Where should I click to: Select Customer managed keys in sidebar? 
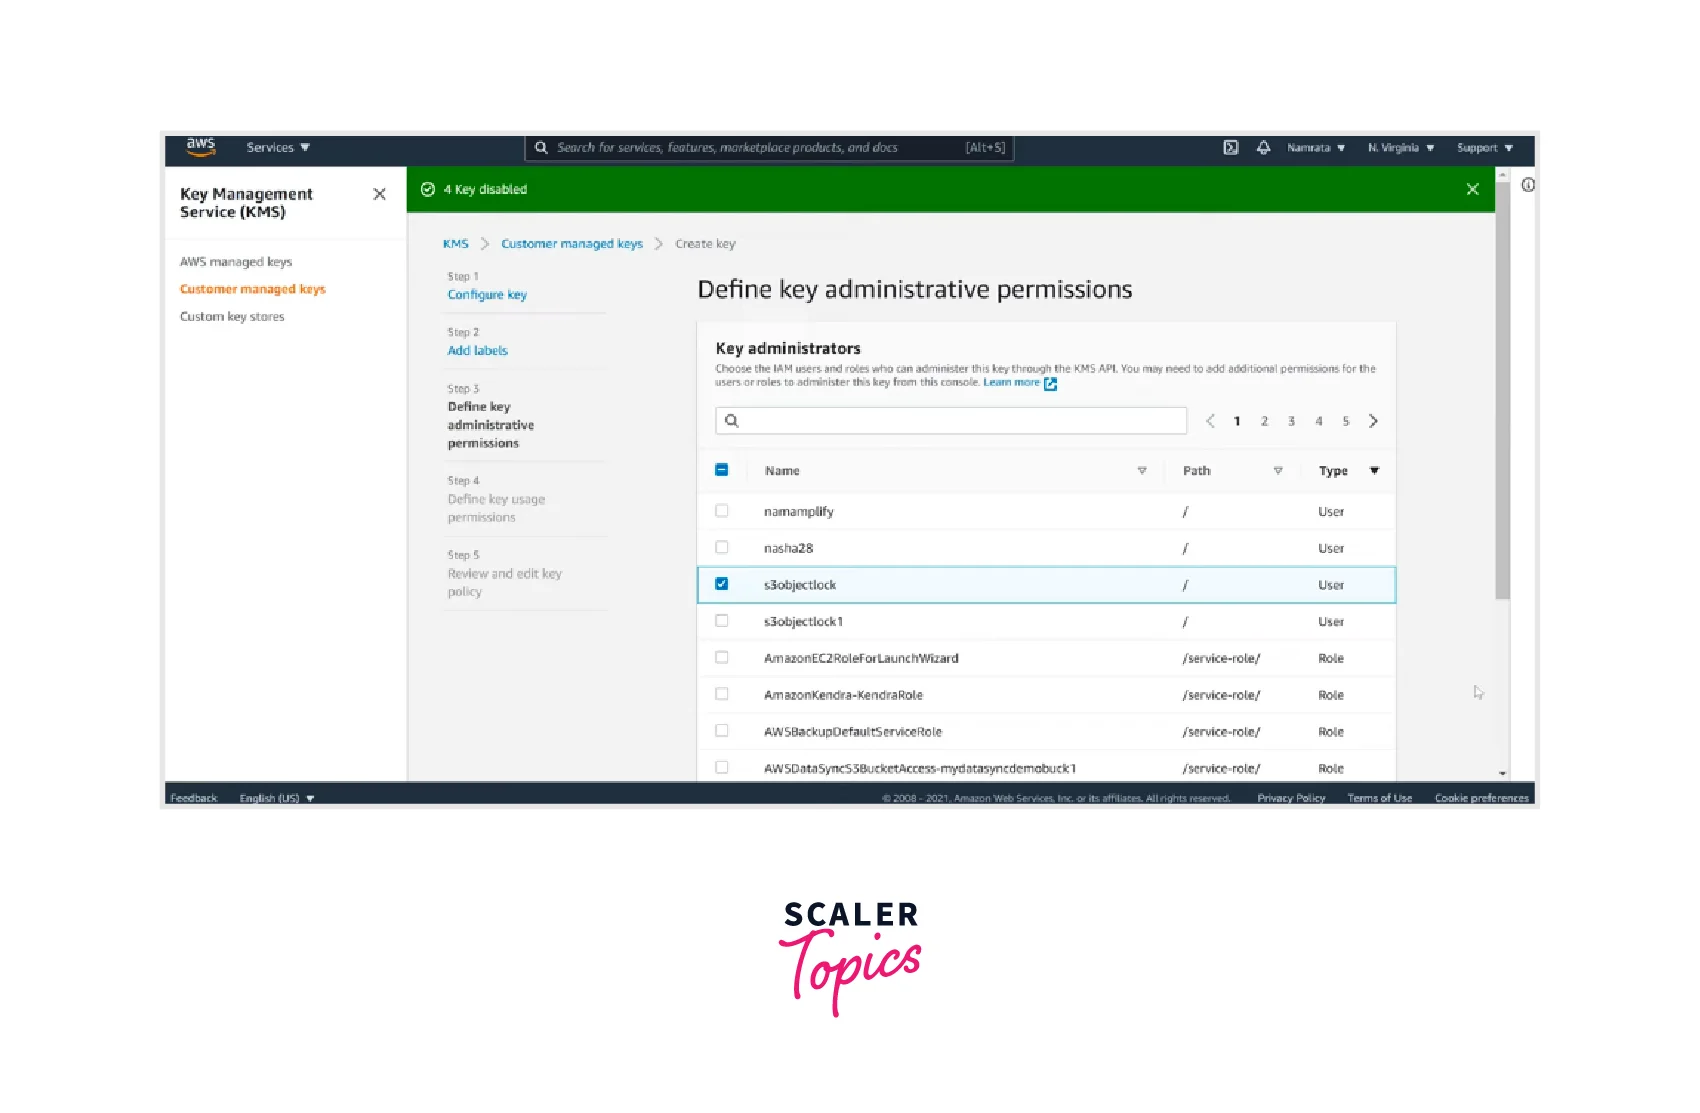[253, 289]
